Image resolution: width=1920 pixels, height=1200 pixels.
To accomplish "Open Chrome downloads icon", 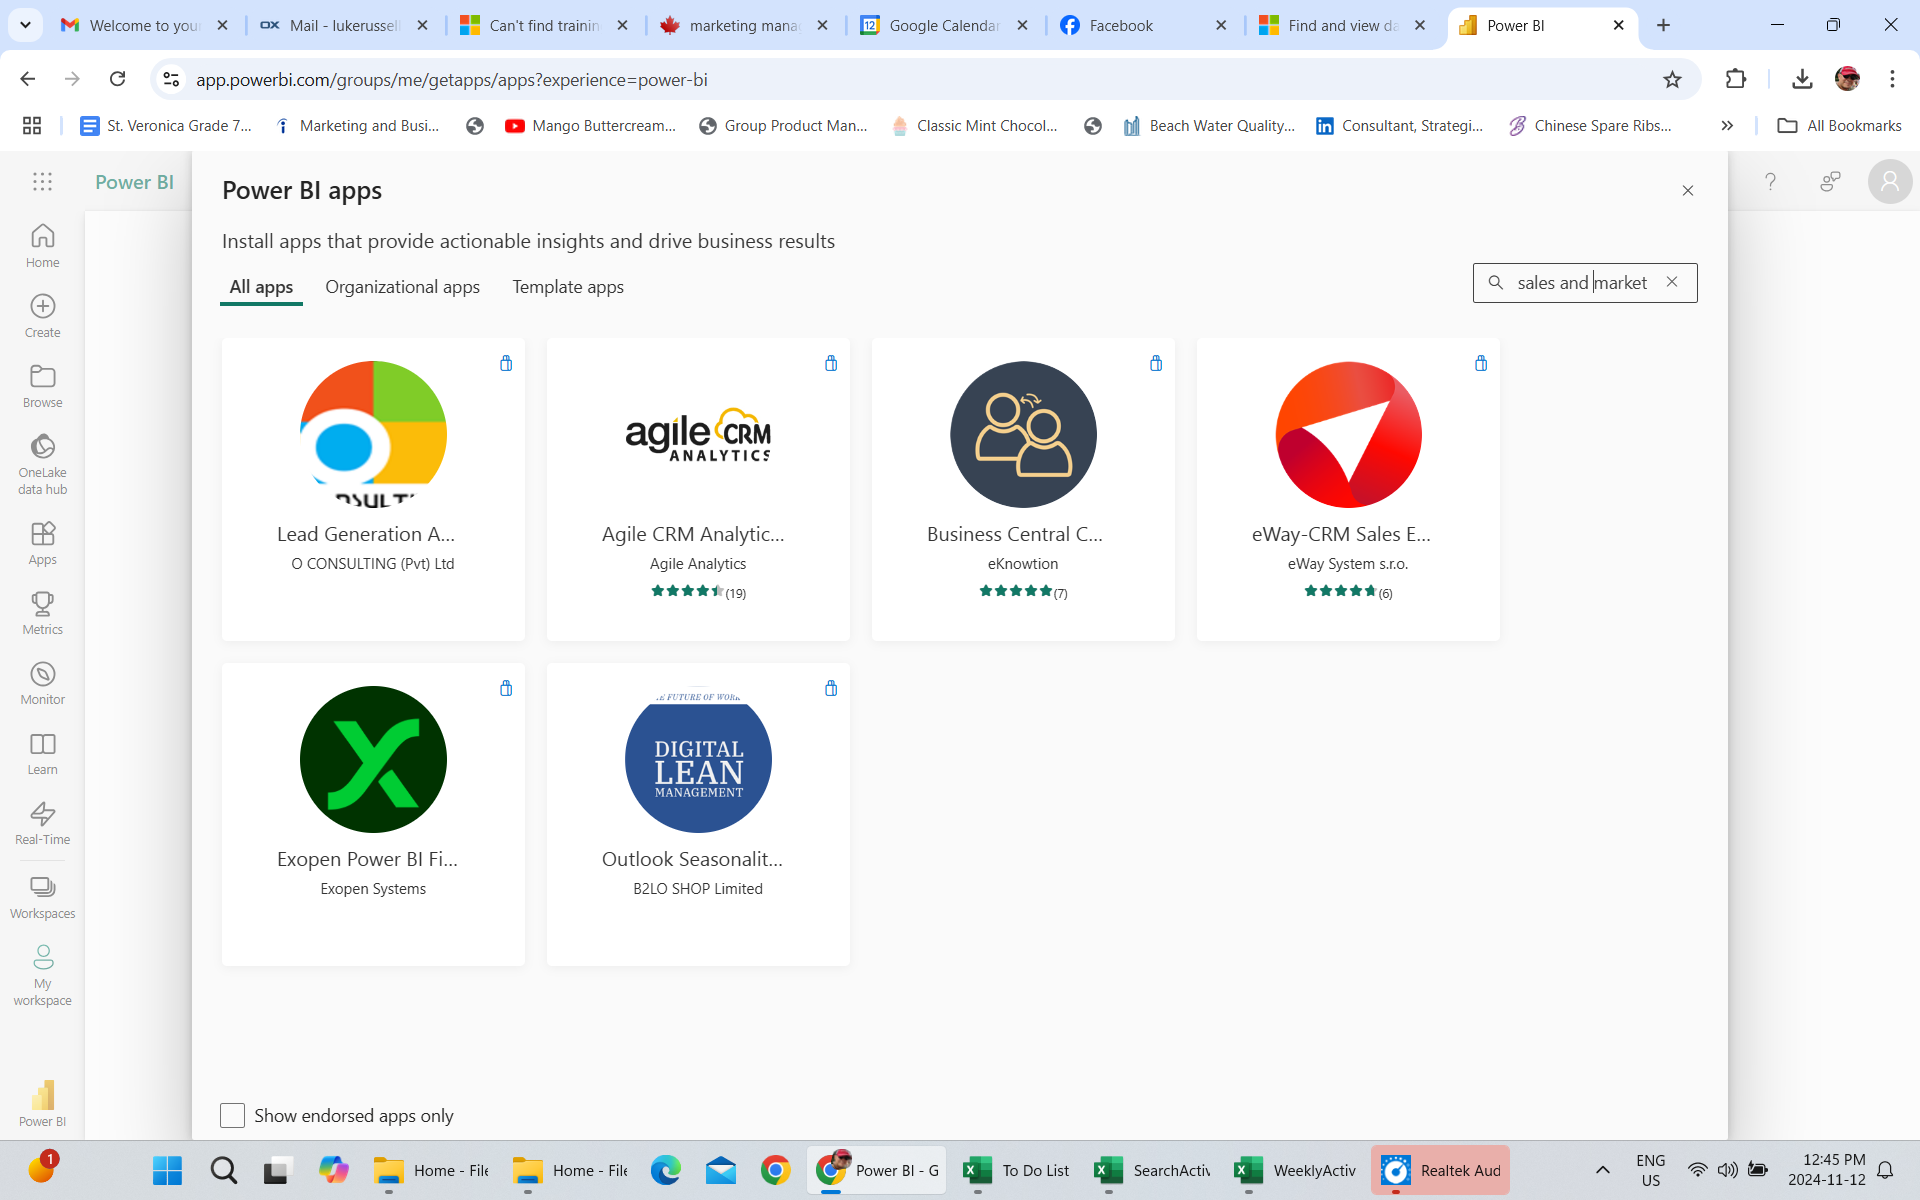I will pyautogui.click(x=1802, y=79).
